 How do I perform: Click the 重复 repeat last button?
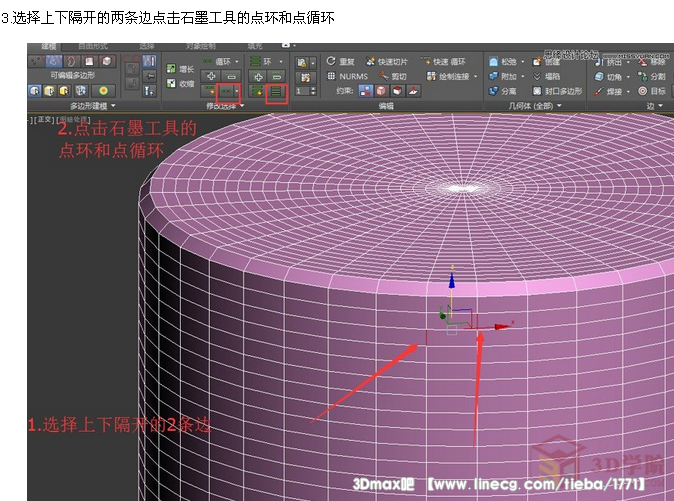pyautogui.click(x=340, y=61)
